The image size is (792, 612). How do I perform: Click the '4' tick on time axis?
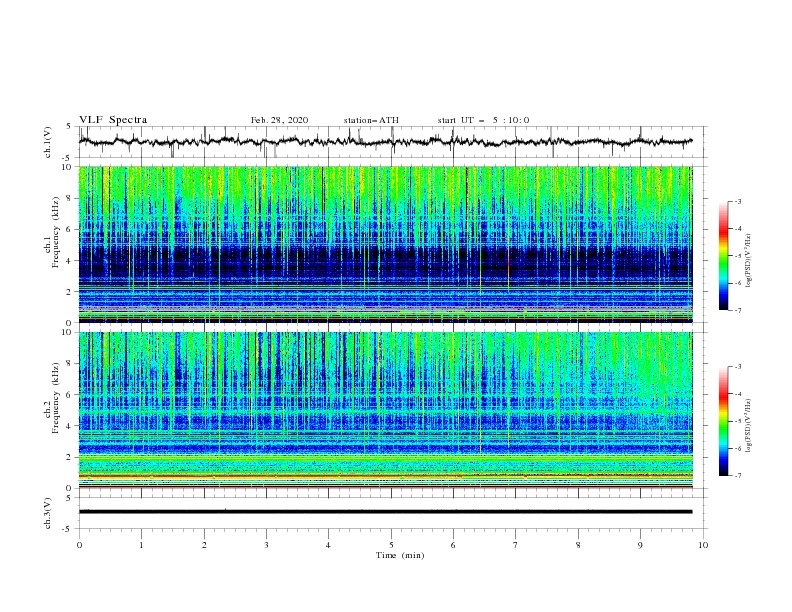coord(328,545)
